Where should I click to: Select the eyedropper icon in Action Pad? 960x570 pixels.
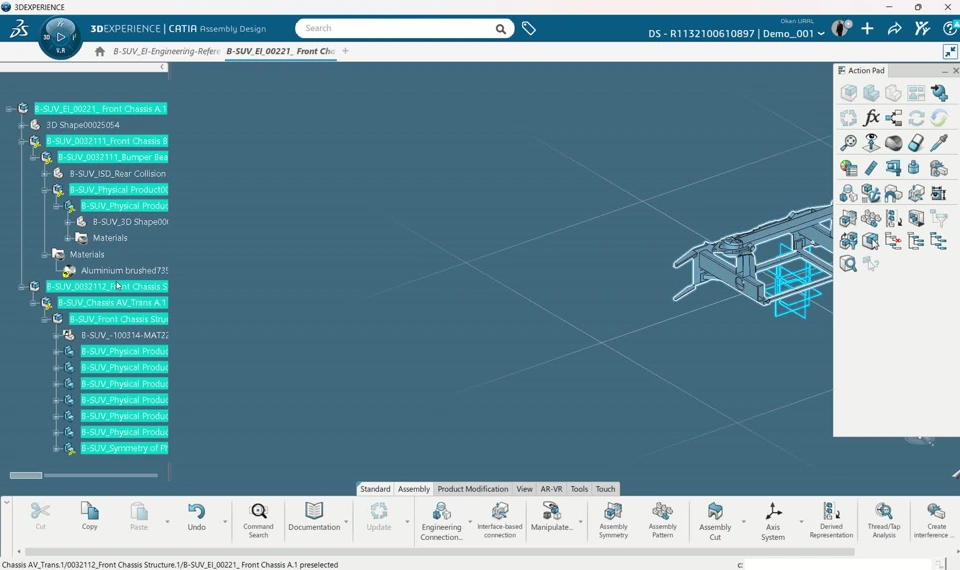[939, 143]
